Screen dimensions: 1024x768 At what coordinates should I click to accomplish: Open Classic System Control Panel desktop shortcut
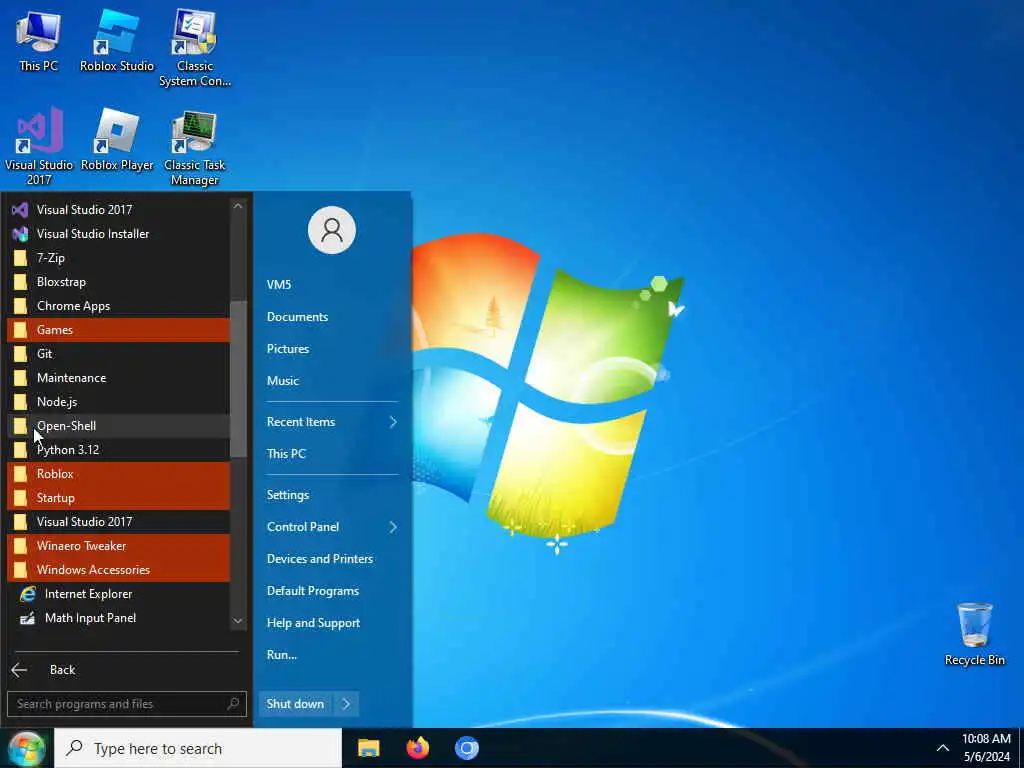[x=195, y=49]
